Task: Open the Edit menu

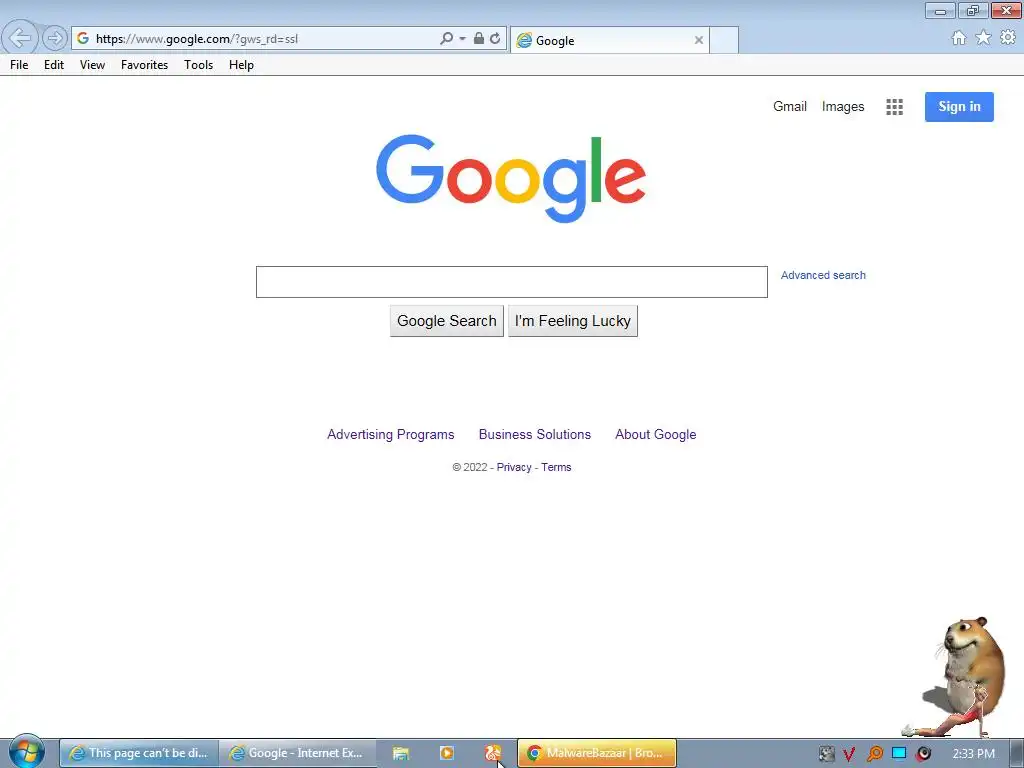Action: tap(54, 65)
